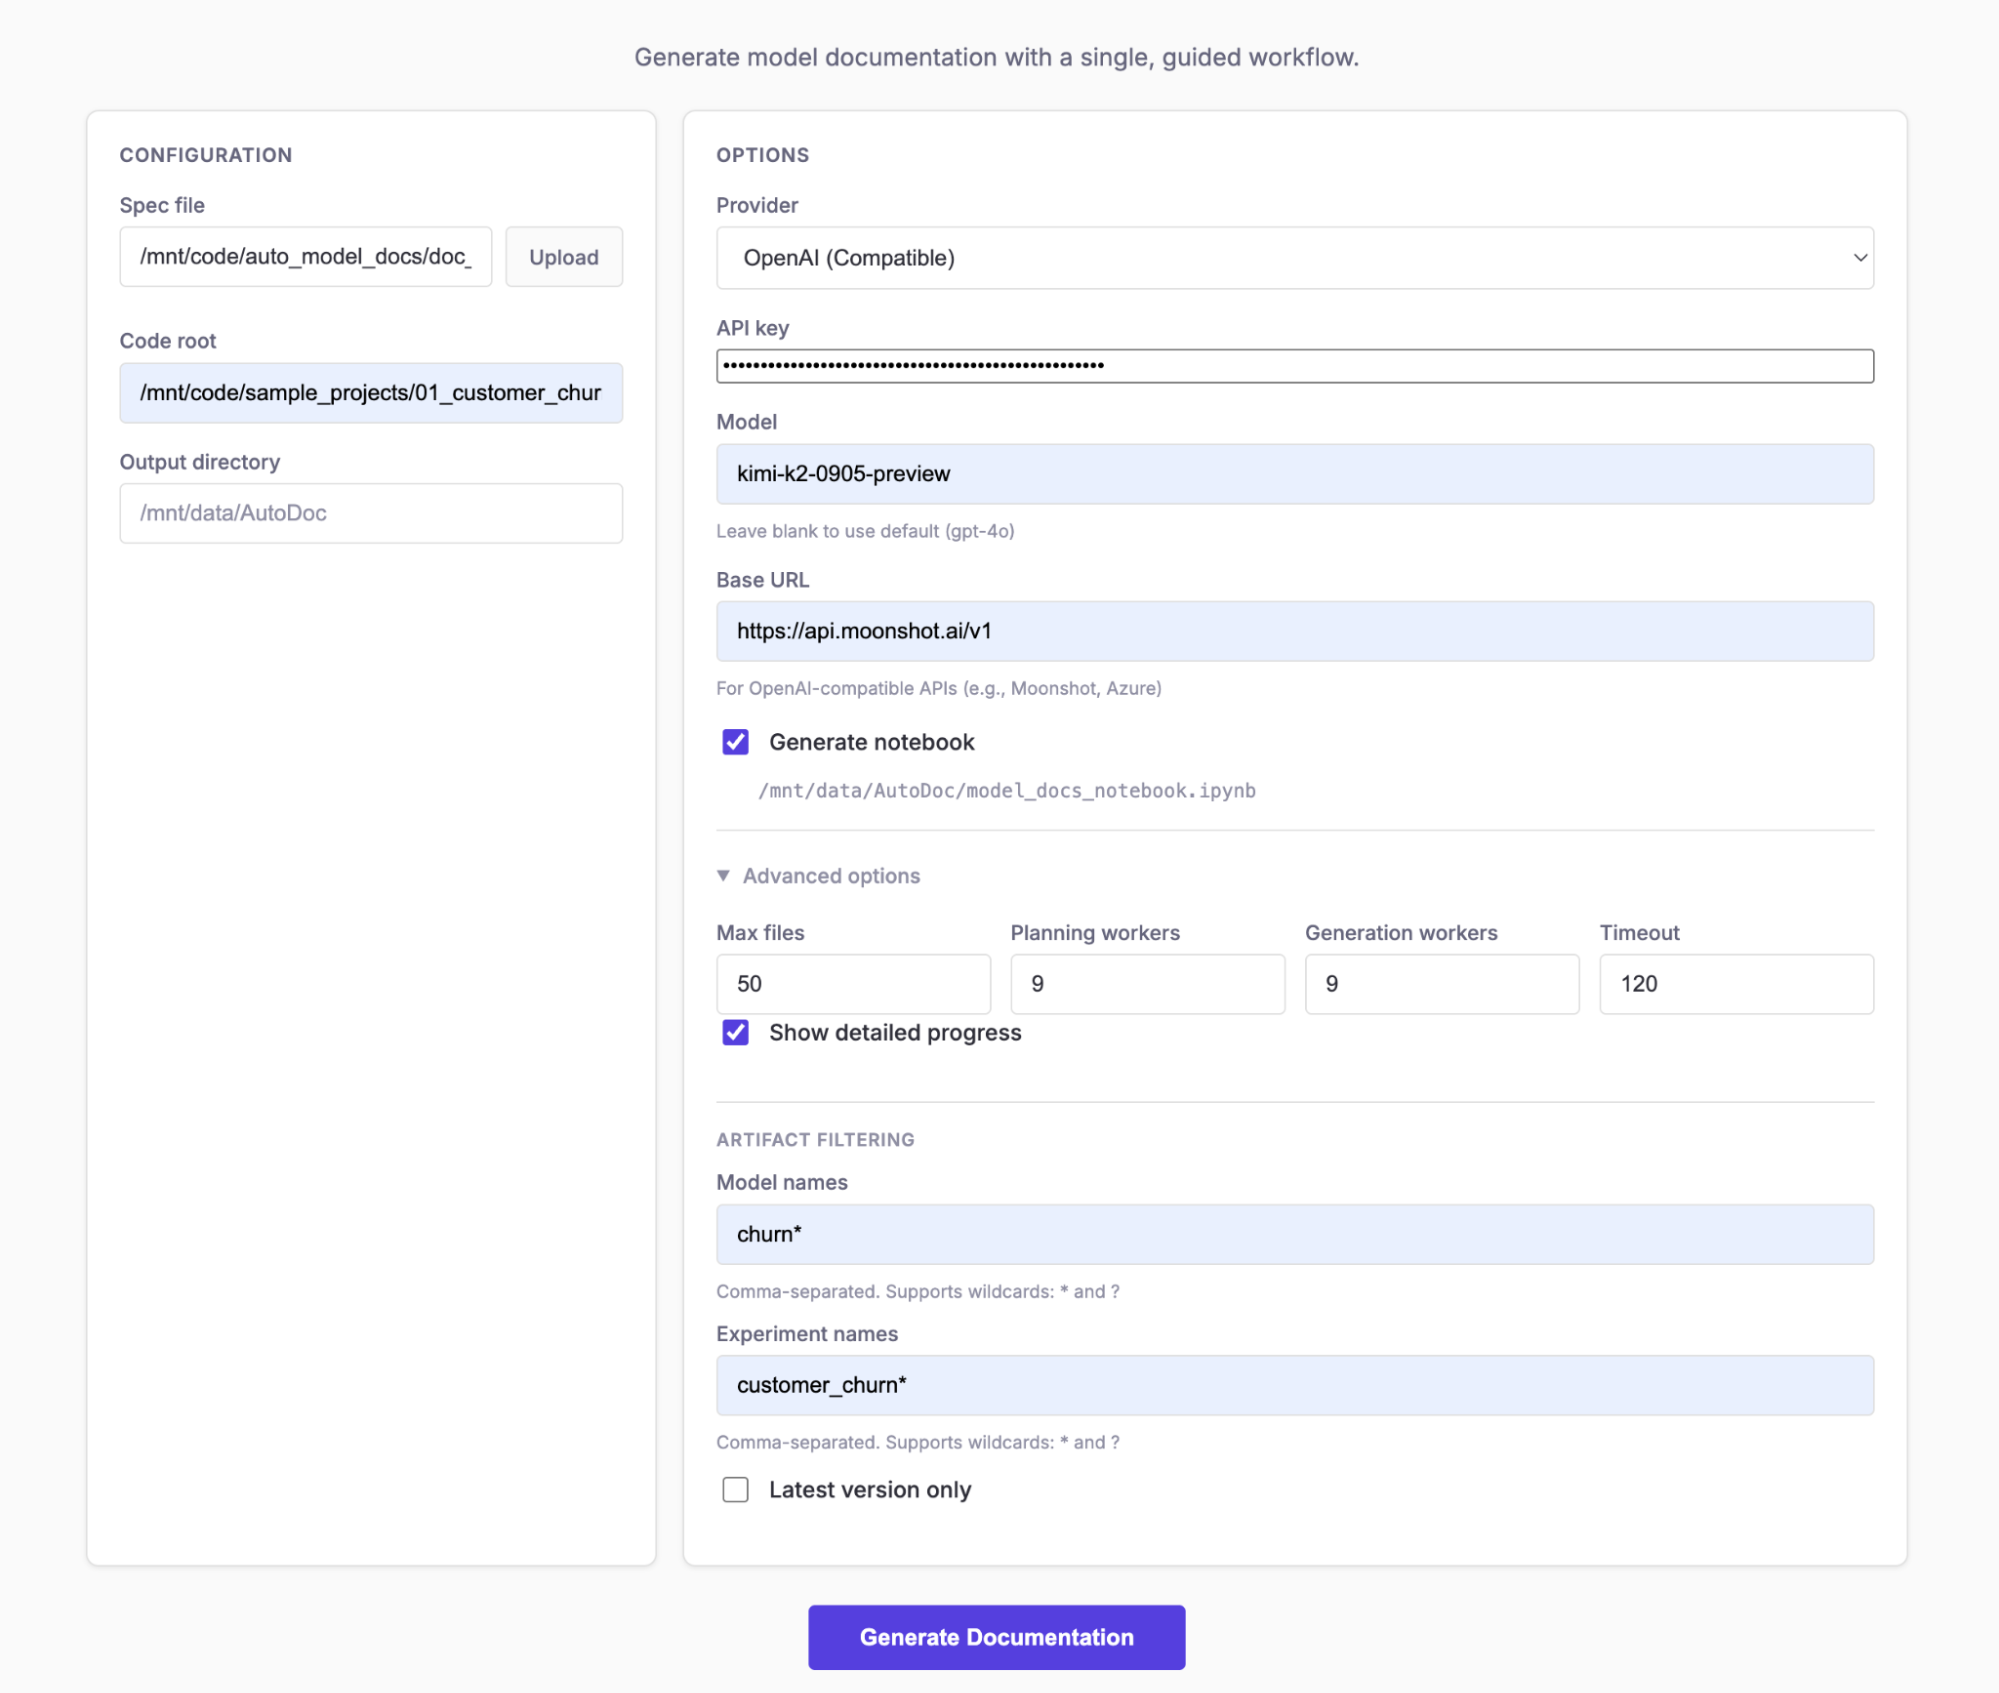Enable Latest version only
1999x1693 pixels.
pyautogui.click(x=735, y=1489)
